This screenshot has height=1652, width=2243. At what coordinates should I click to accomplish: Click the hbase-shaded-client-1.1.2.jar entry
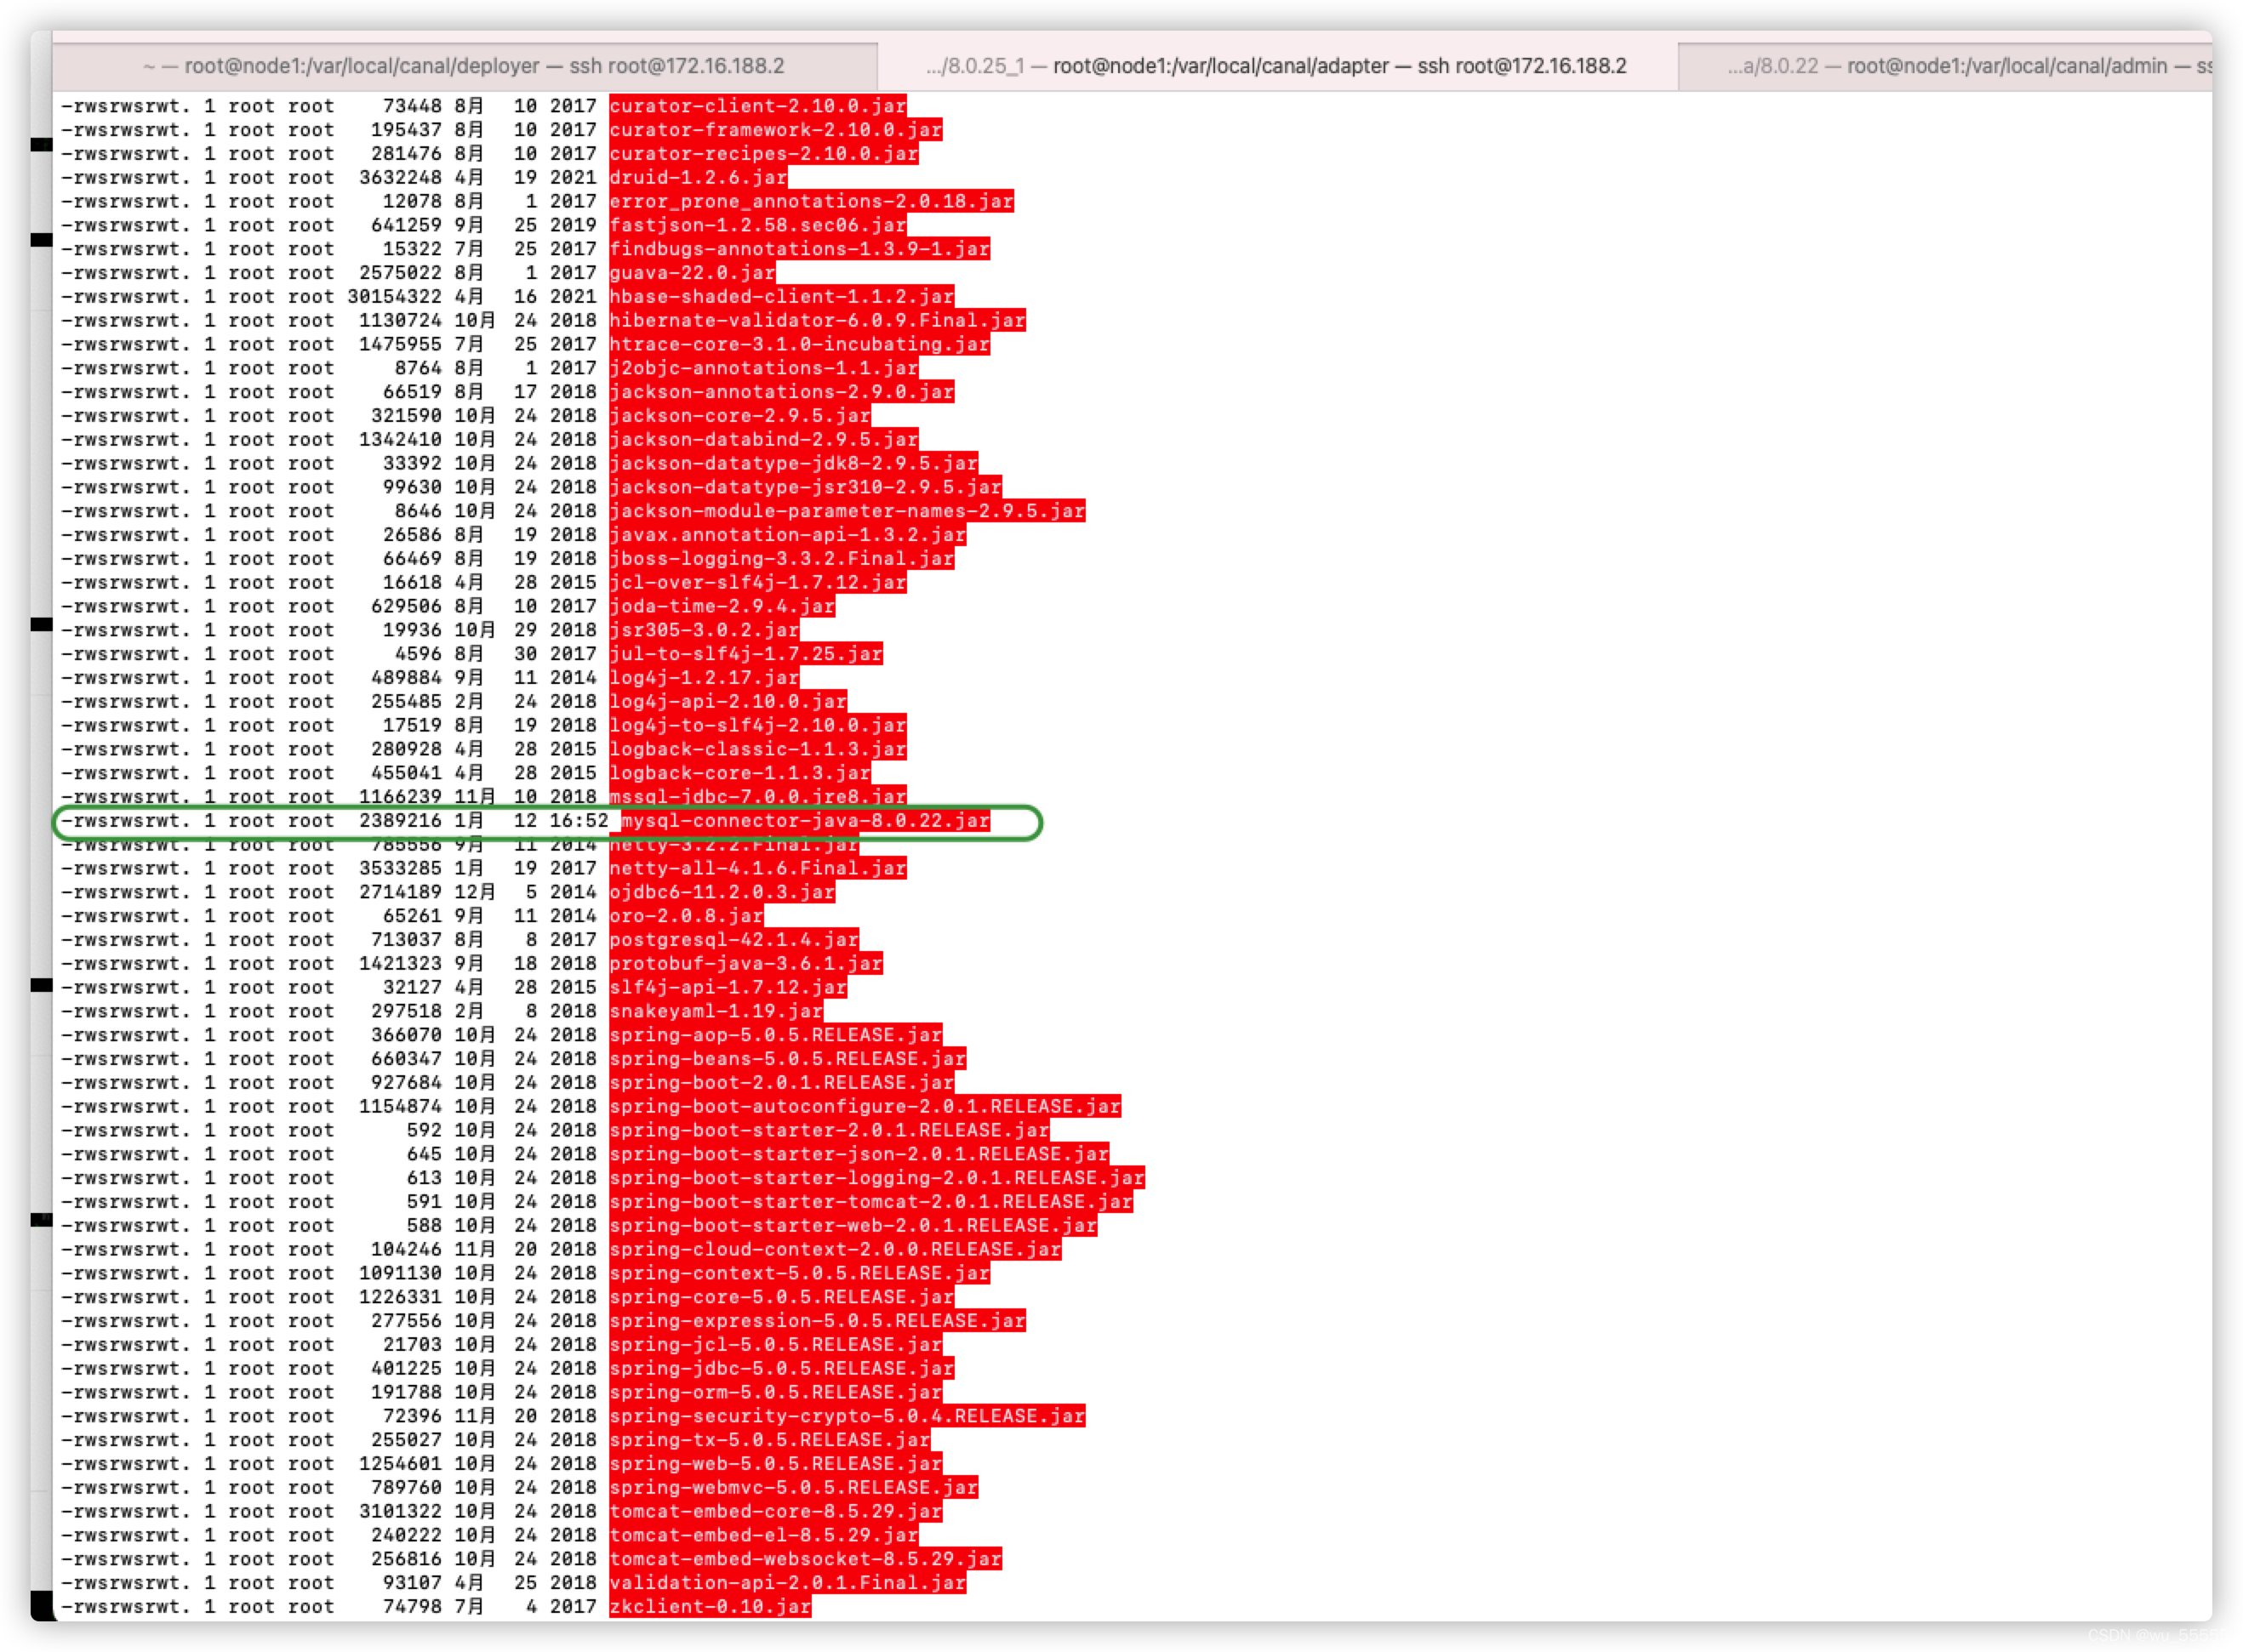[x=781, y=297]
